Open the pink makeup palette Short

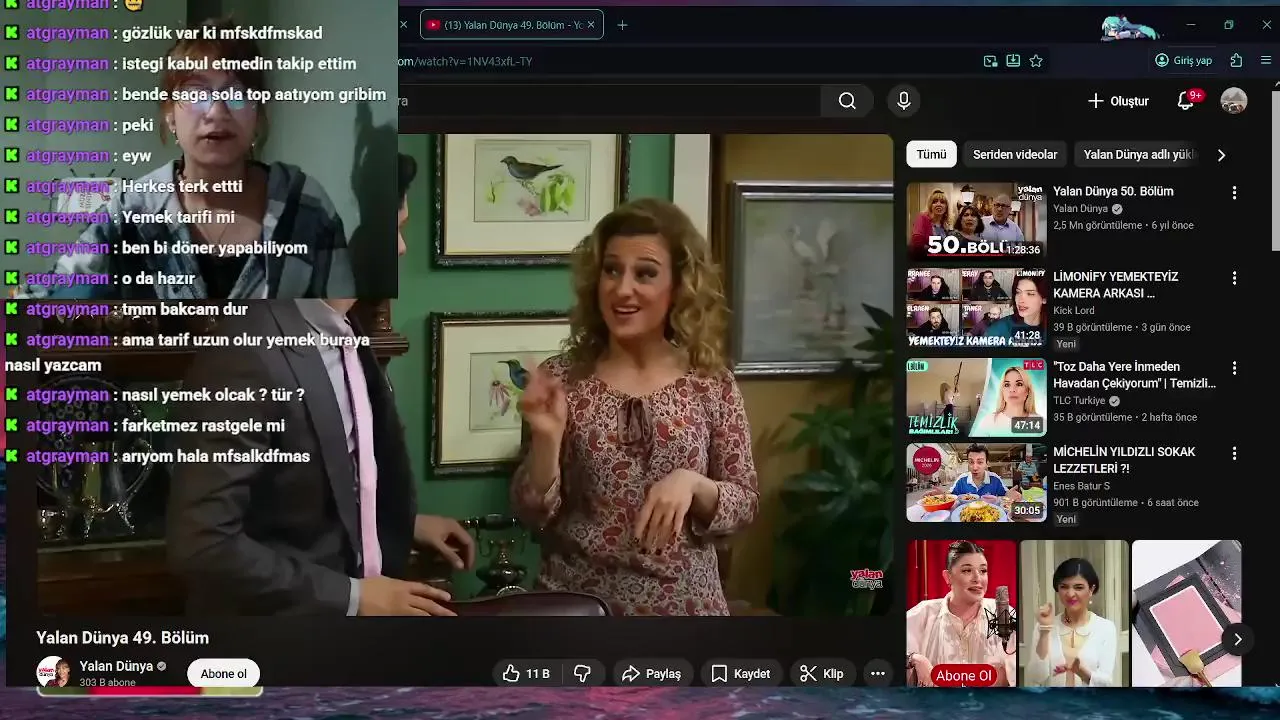coord(1187,613)
